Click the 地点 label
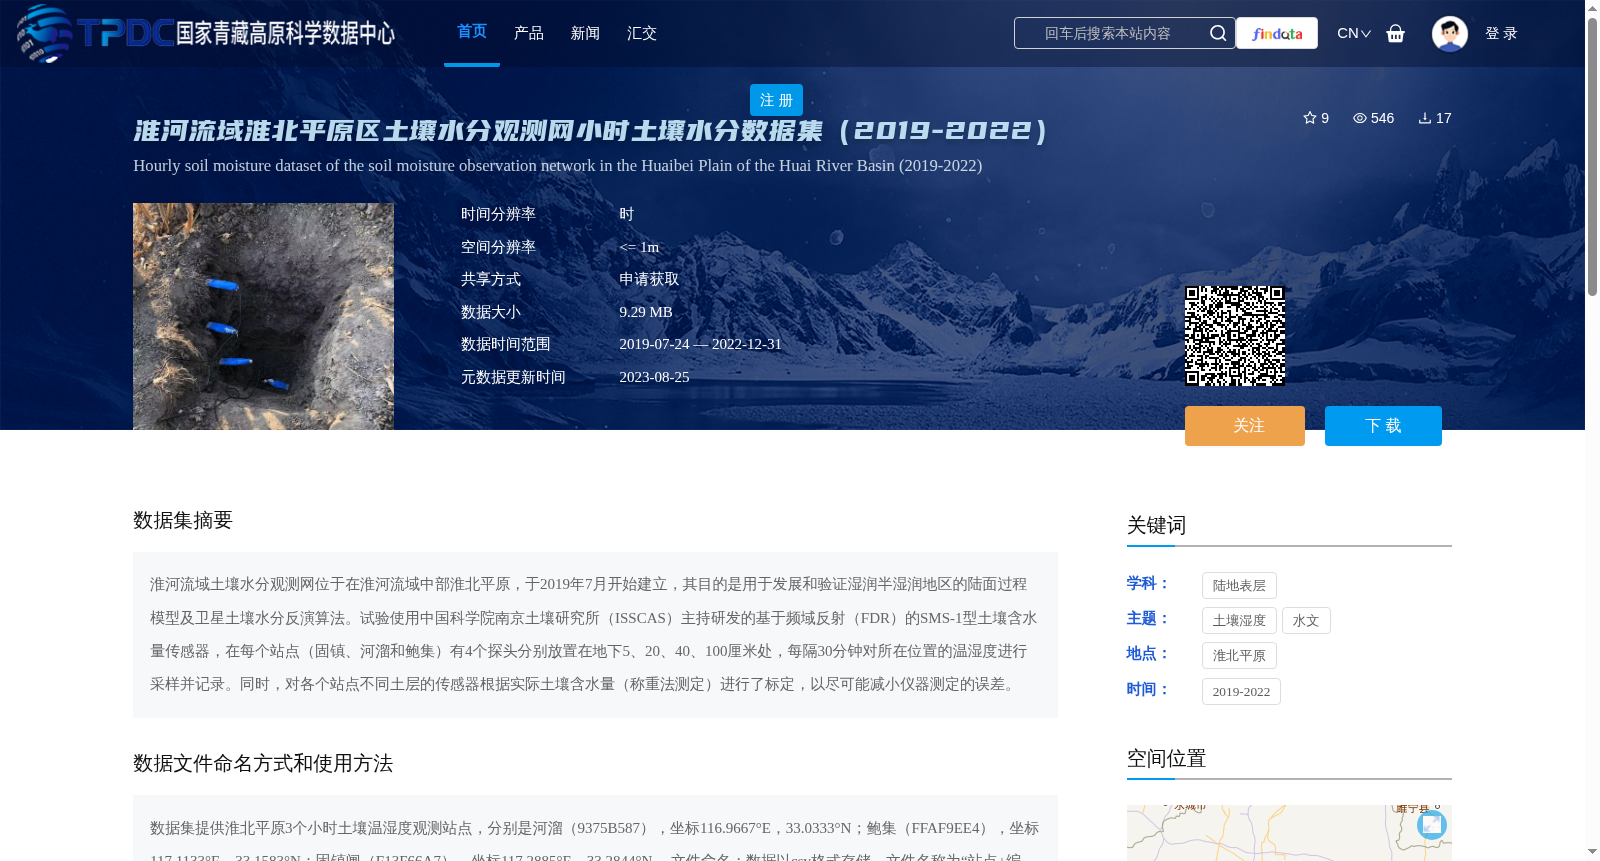Image resolution: width=1600 pixels, height=861 pixels. click(1147, 653)
